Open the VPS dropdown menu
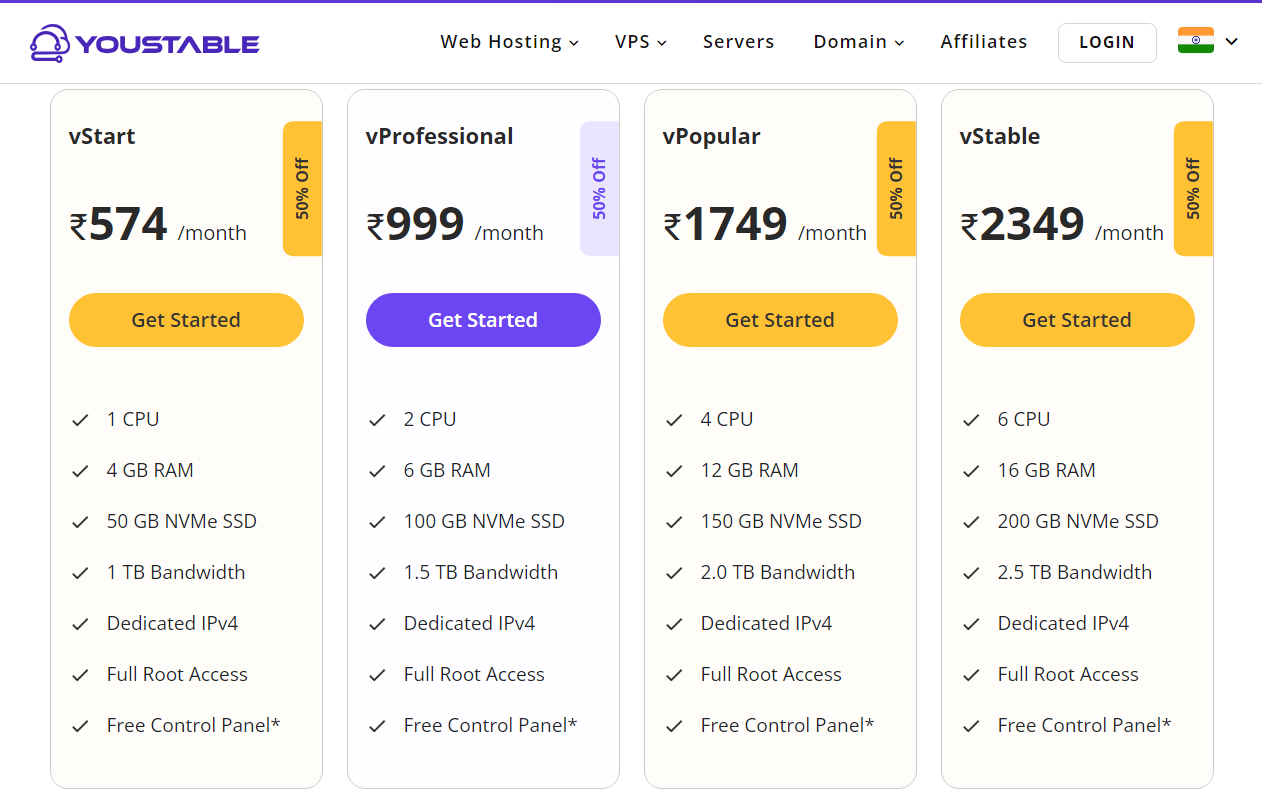The width and height of the screenshot is (1262, 797). [641, 42]
